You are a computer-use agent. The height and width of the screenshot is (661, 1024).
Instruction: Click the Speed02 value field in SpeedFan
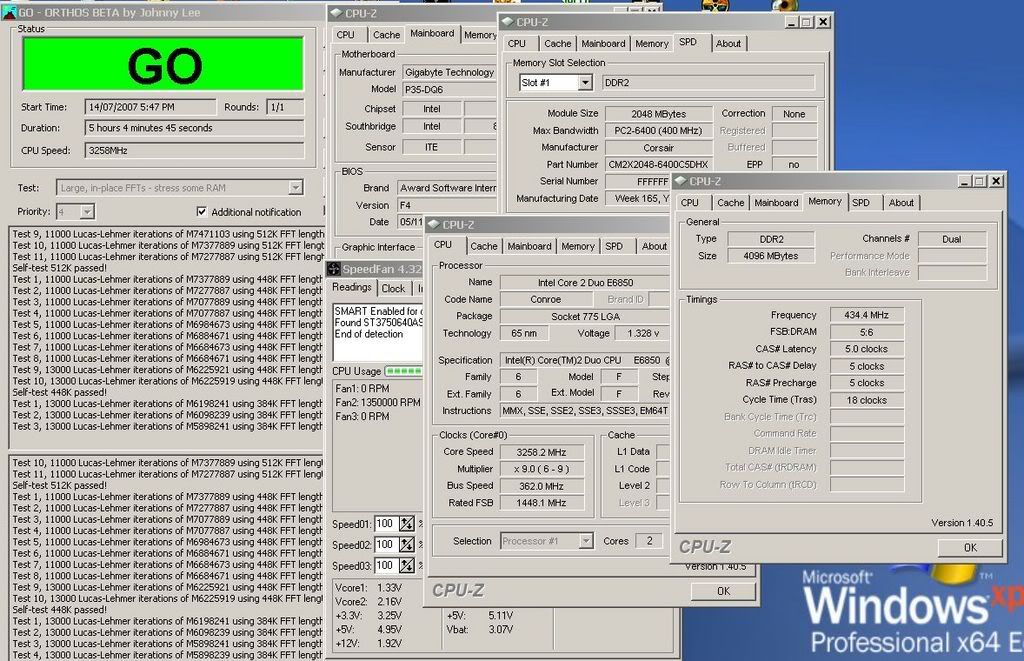pos(385,545)
